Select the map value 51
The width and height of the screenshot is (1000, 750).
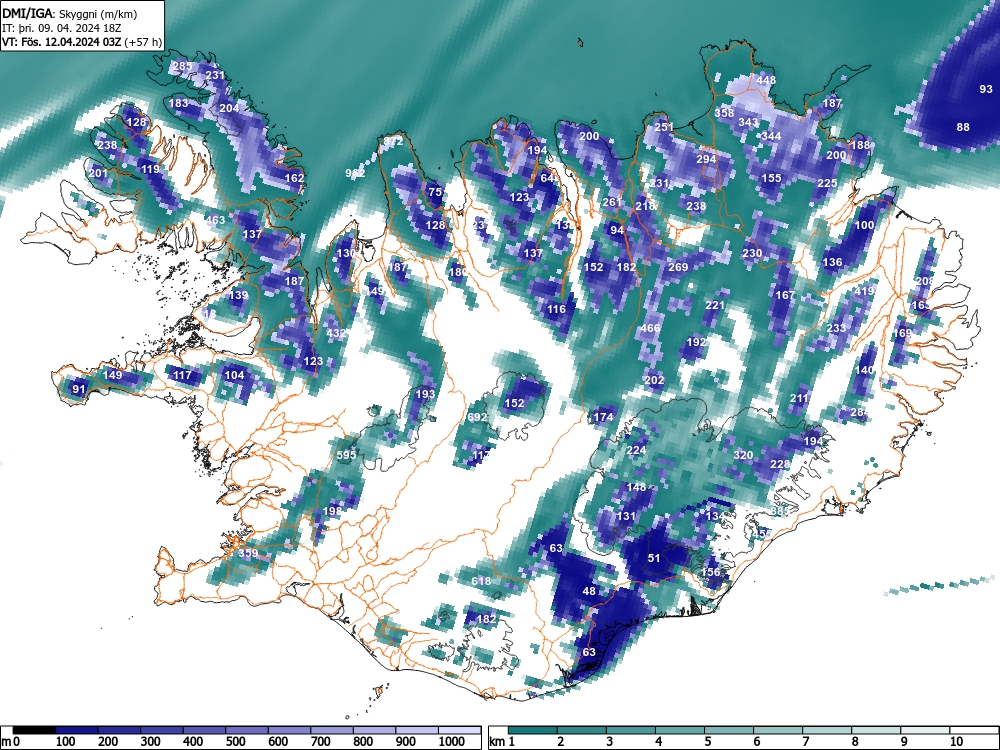[x=654, y=558]
